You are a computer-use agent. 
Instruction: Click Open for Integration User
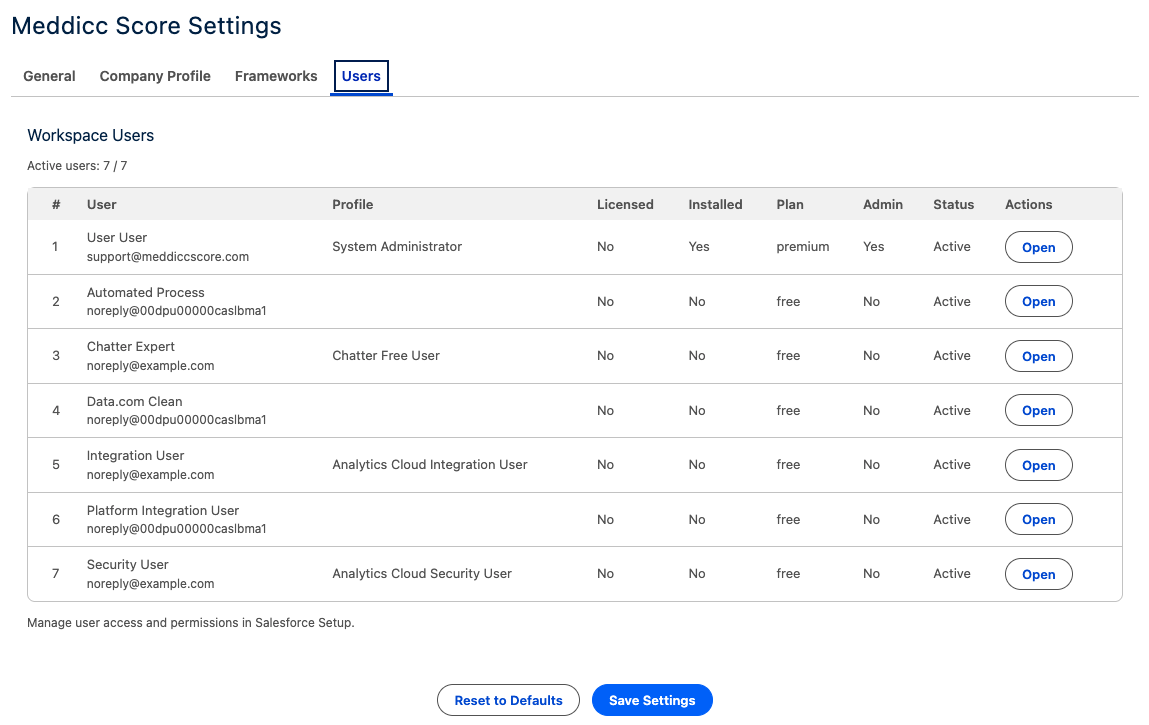(1038, 465)
